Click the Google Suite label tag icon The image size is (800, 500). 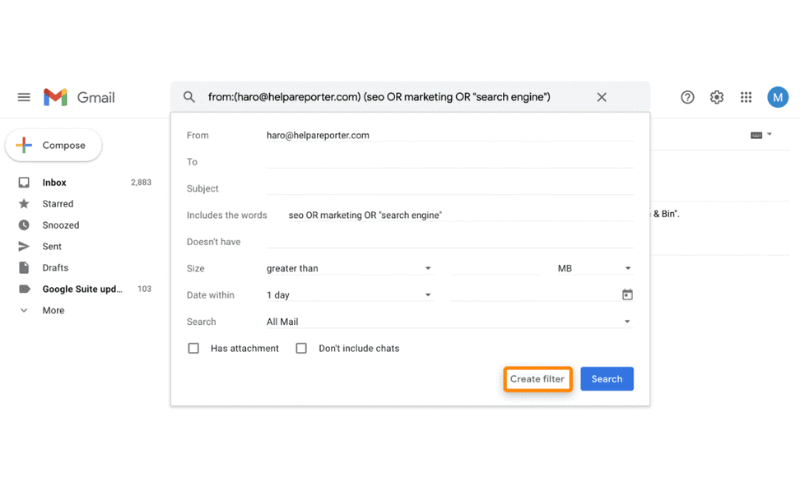[24, 289]
